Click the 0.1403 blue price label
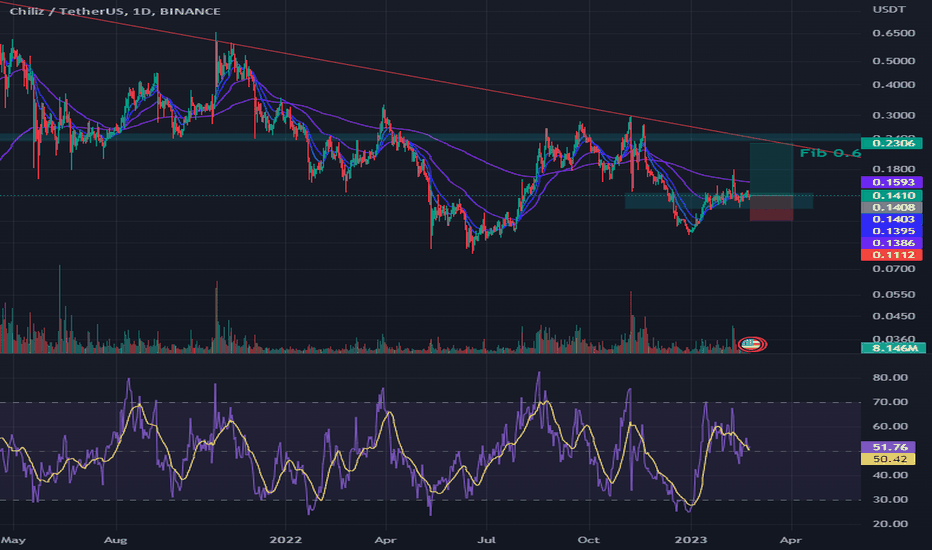 pyautogui.click(x=892, y=219)
